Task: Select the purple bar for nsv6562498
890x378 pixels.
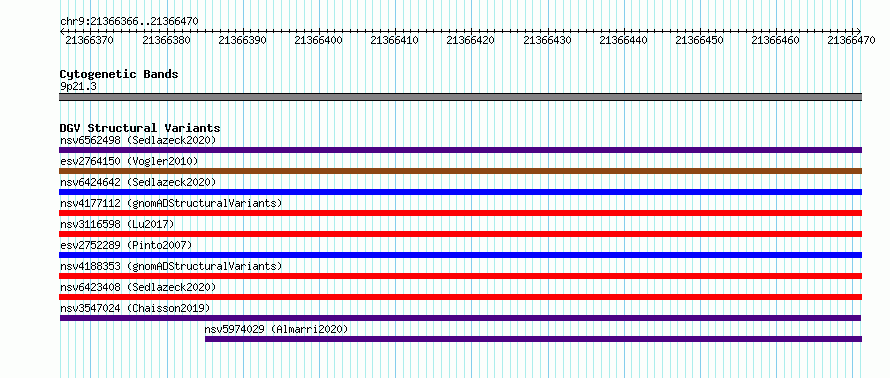Action: click(x=460, y=150)
